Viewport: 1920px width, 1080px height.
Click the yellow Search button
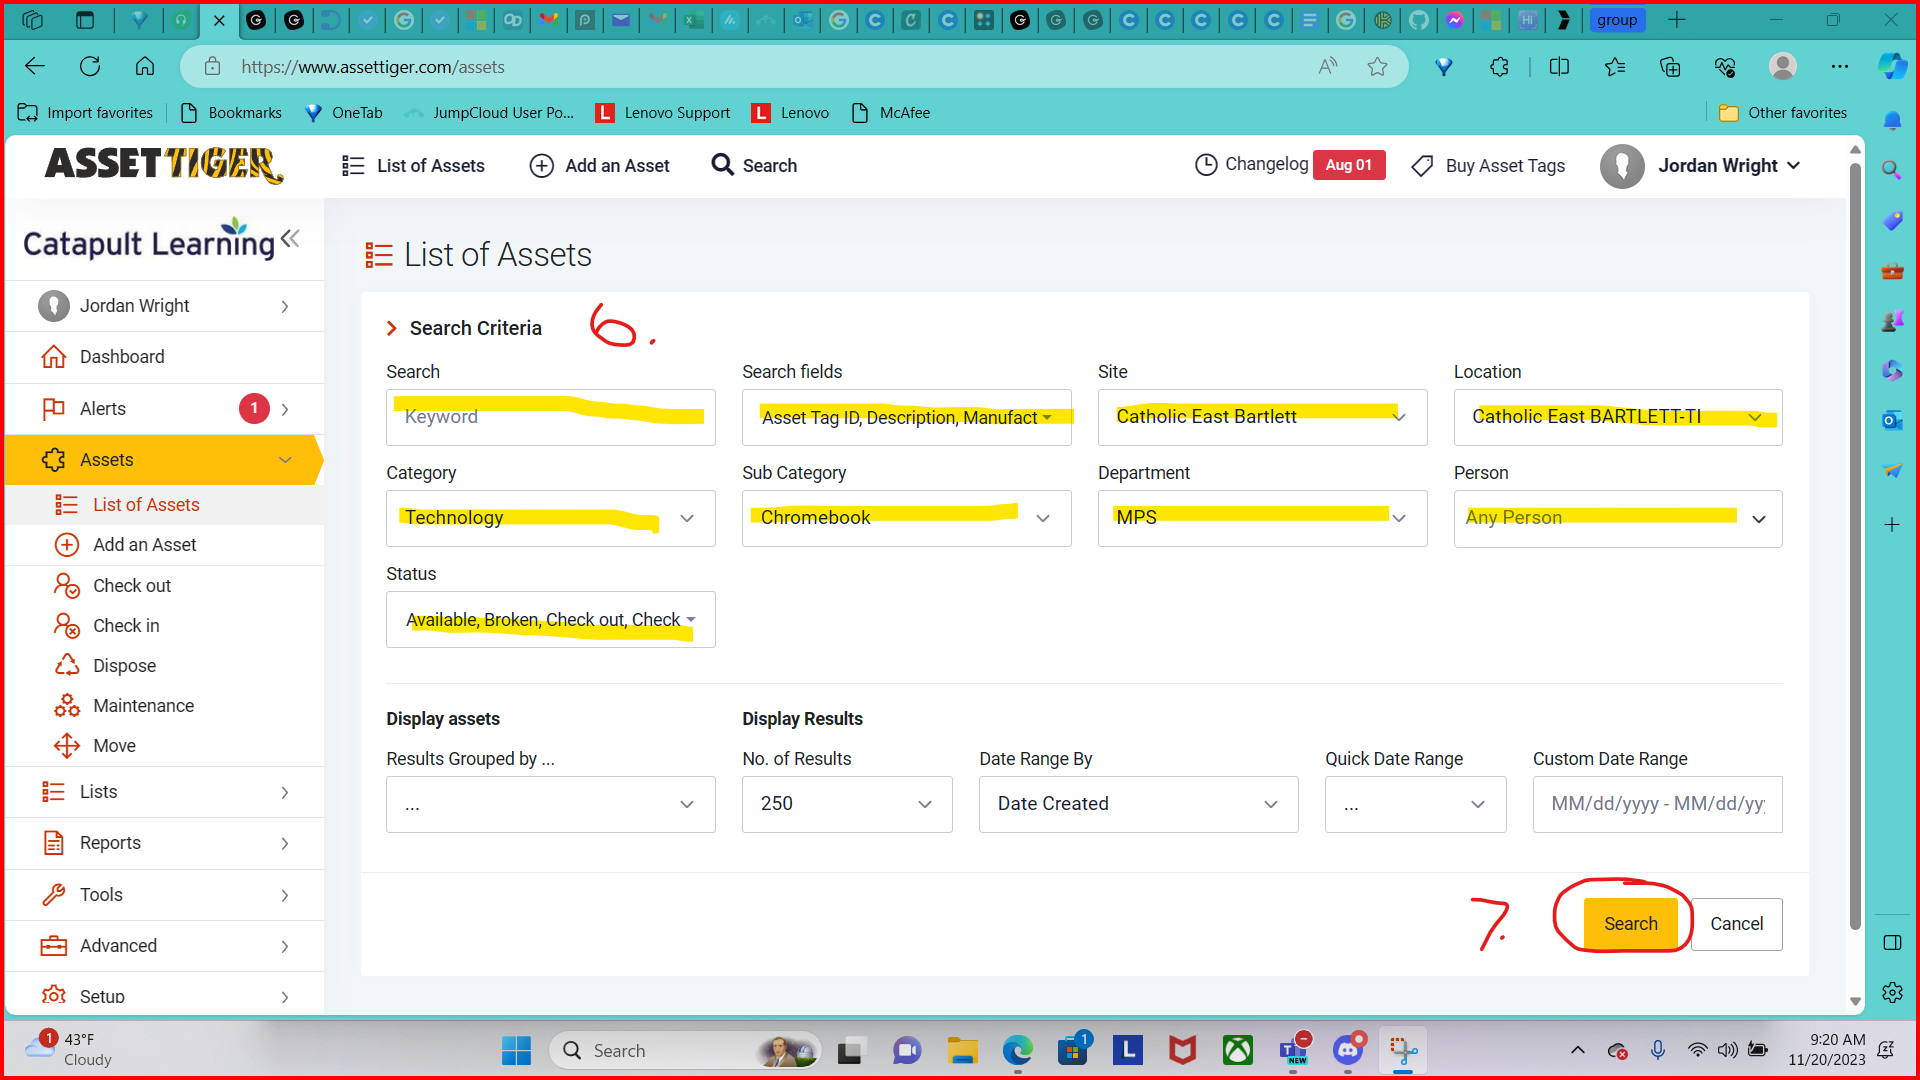[1630, 924]
